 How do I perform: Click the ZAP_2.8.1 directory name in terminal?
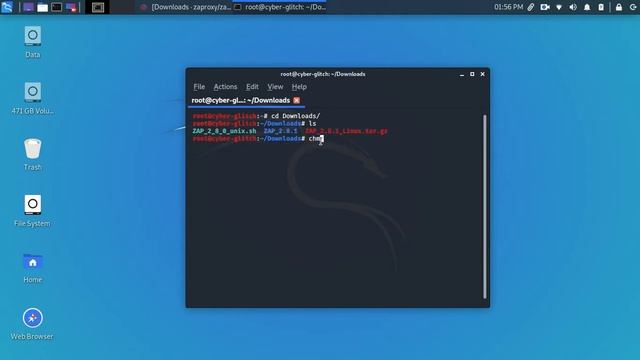pos(280,131)
